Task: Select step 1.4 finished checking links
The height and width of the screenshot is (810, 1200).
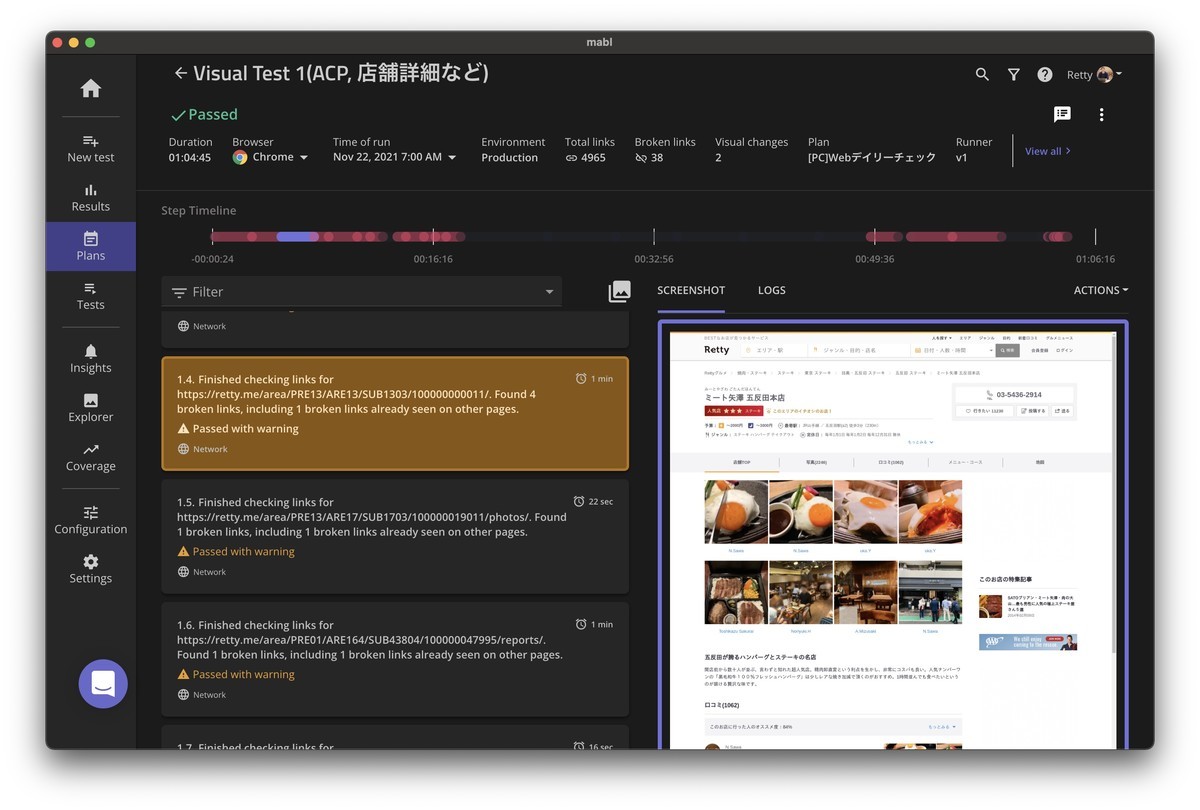Action: (x=395, y=413)
